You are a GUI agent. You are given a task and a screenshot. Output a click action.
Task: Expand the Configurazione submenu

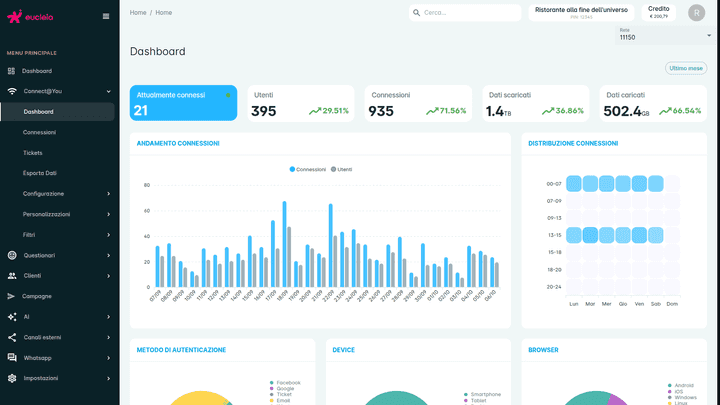[109, 194]
